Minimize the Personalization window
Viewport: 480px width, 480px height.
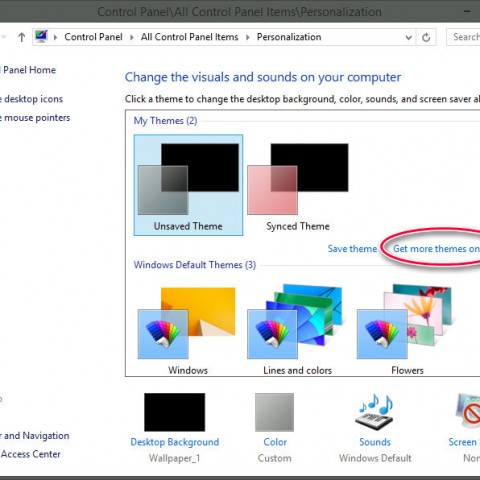(x=468, y=12)
